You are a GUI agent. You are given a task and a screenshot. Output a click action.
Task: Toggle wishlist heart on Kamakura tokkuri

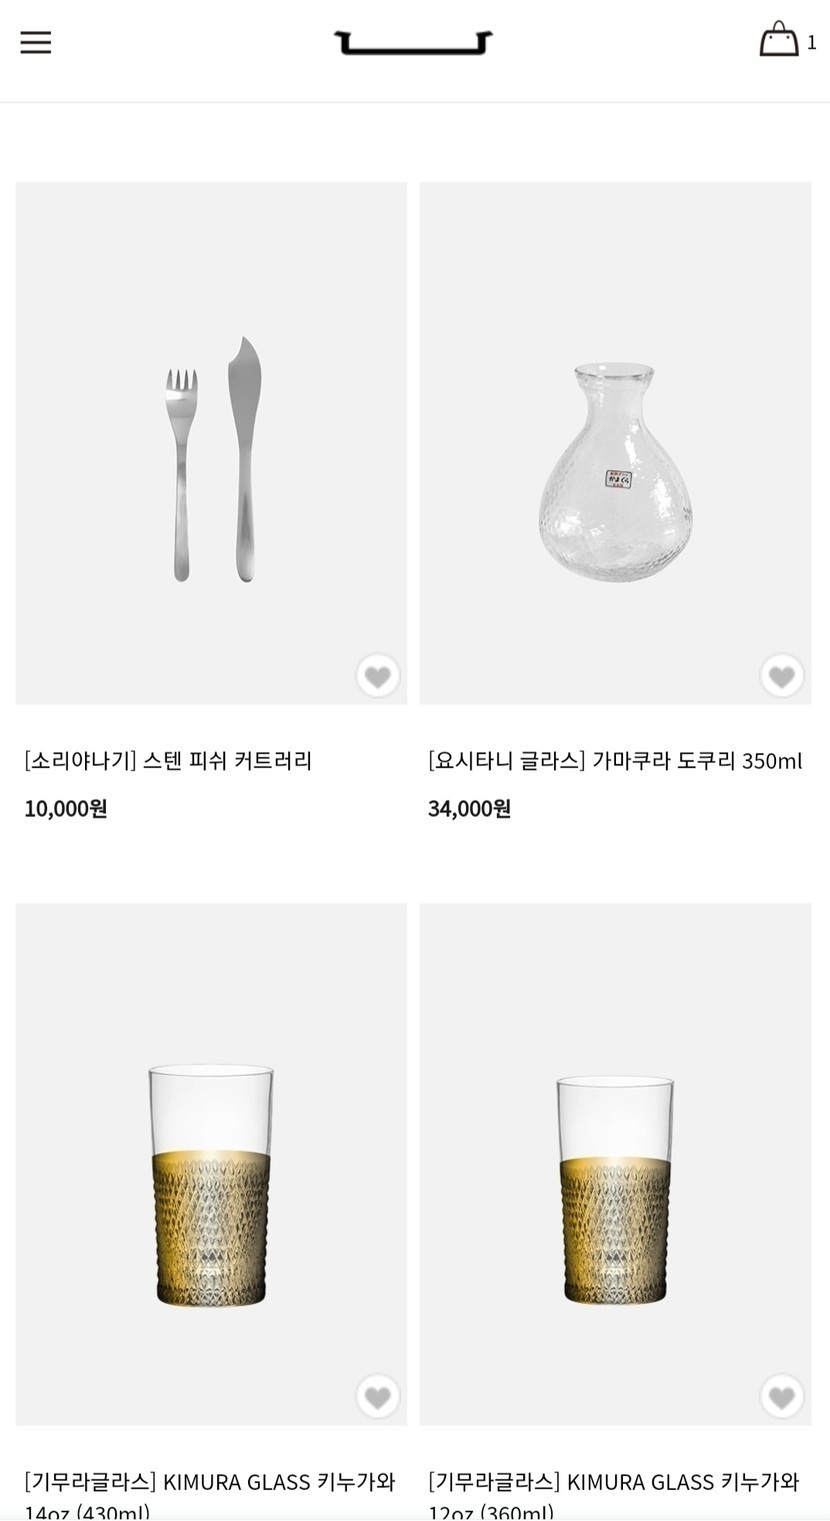coord(782,677)
